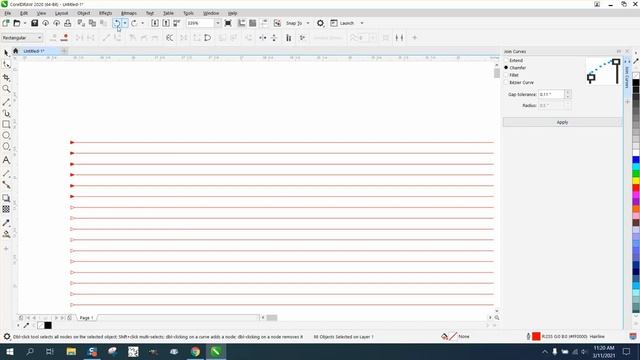Open the zoom level dropdown
The width and height of the screenshot is (640, 360).
click(217, 23)
